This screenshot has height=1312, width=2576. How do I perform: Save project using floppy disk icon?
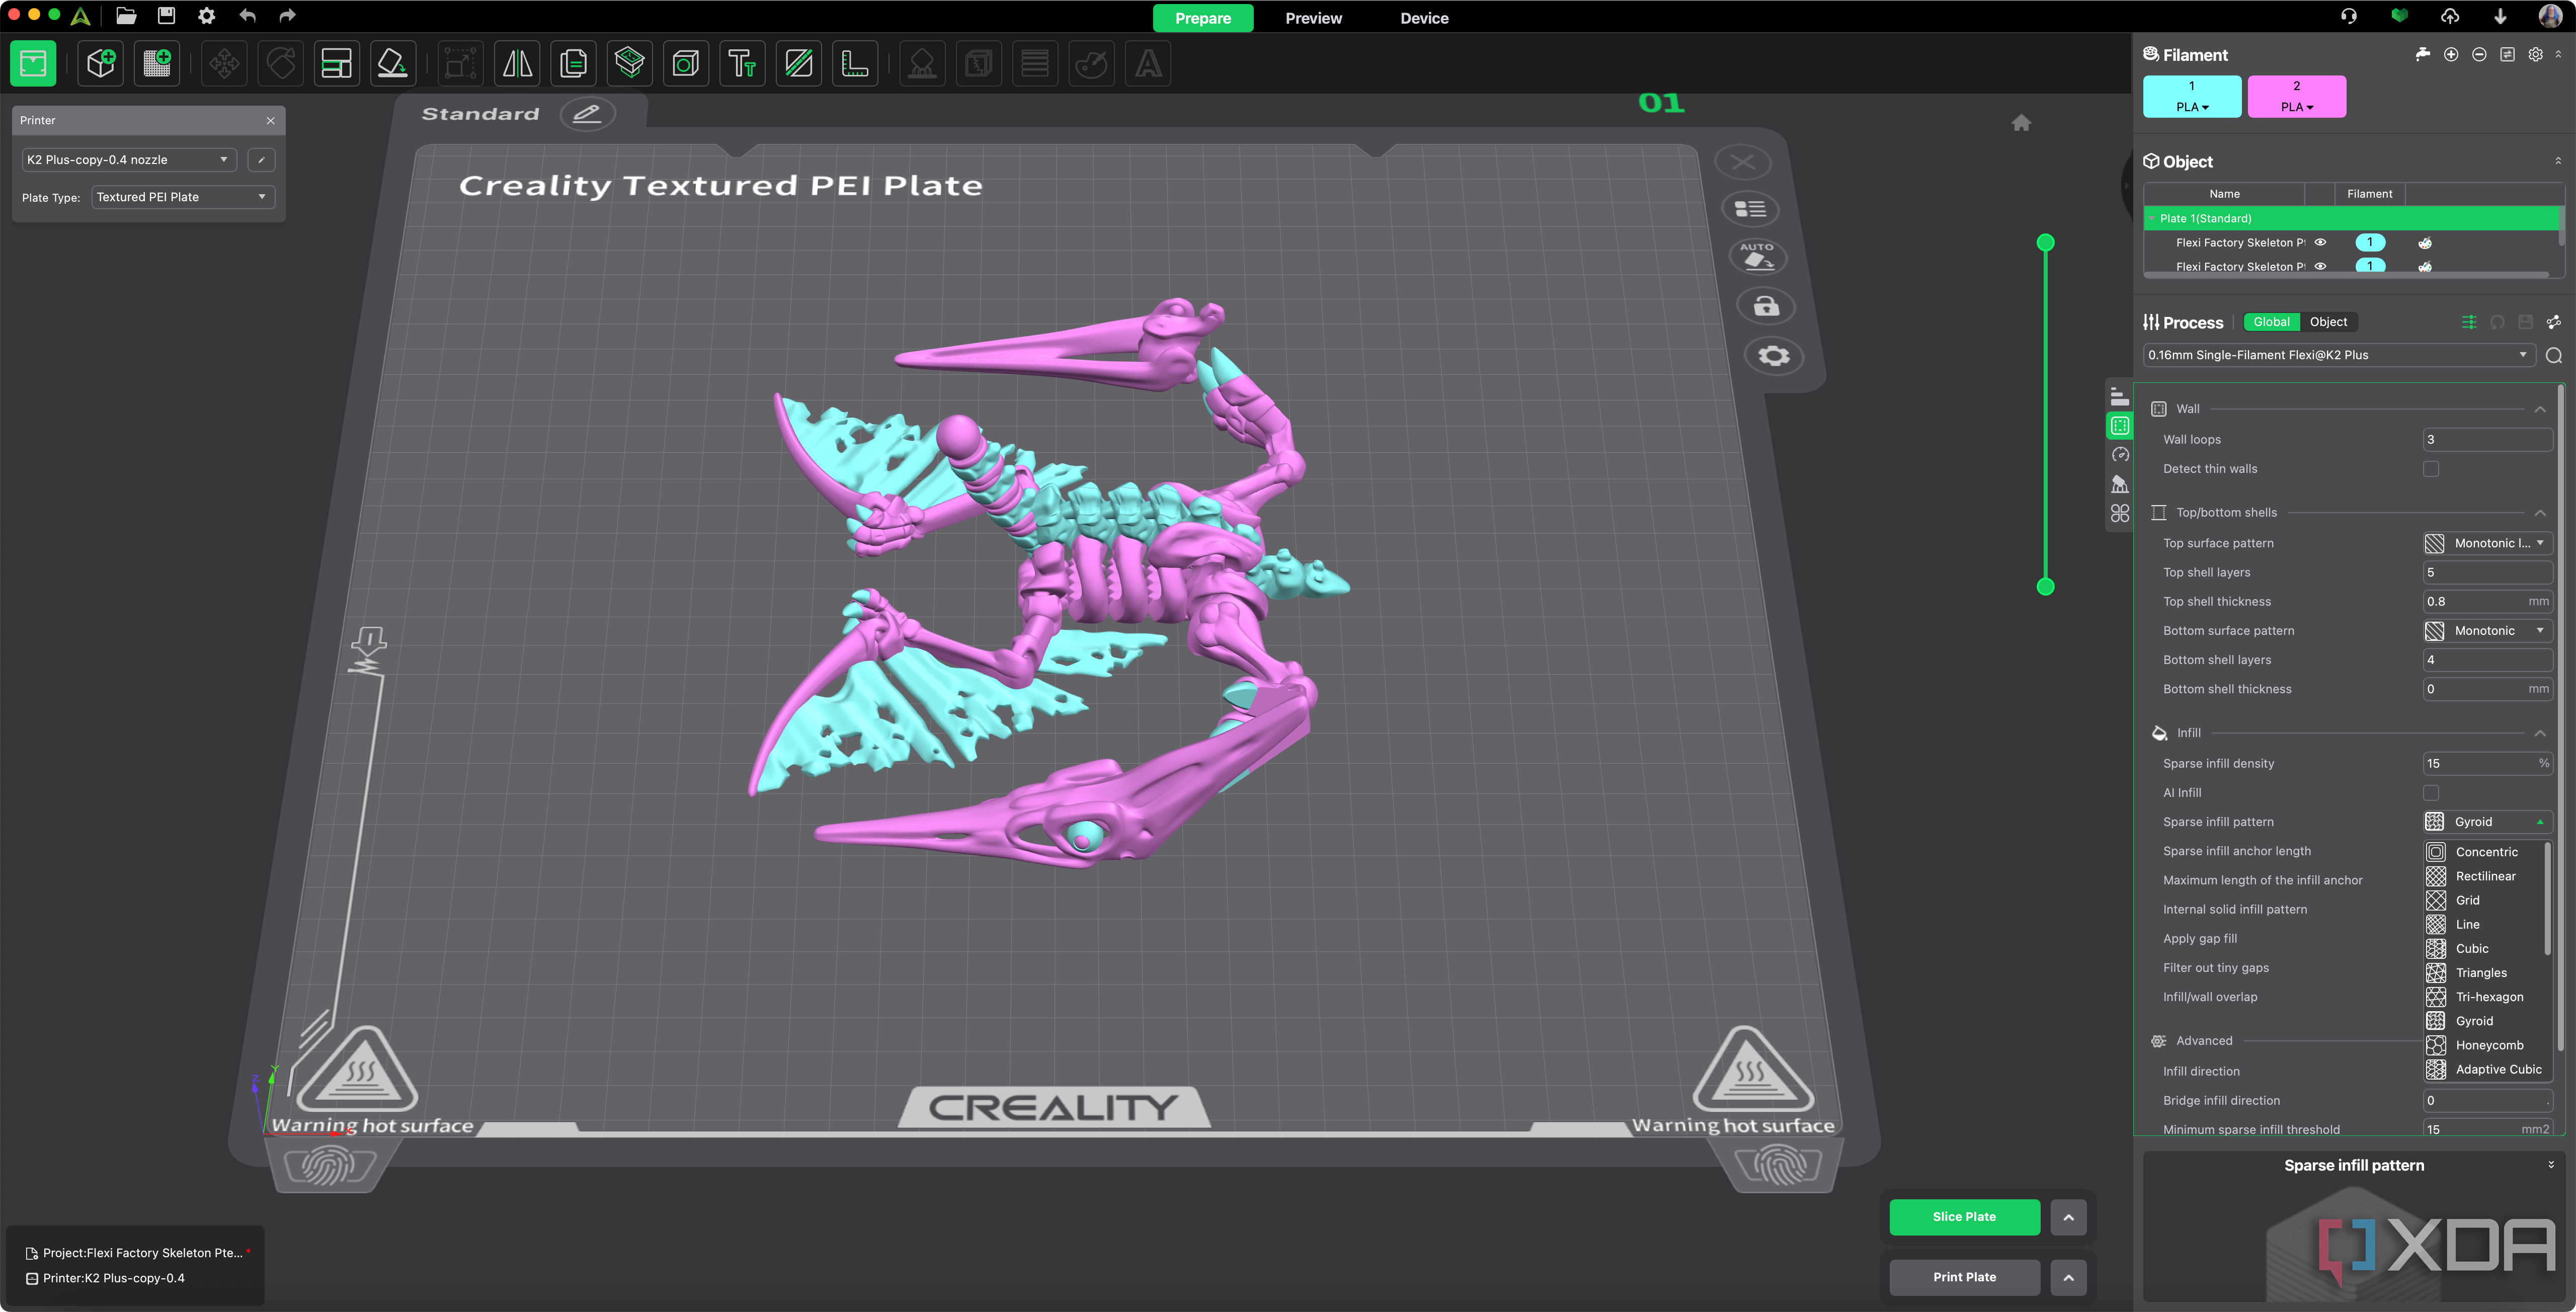[x=166, y=16]
